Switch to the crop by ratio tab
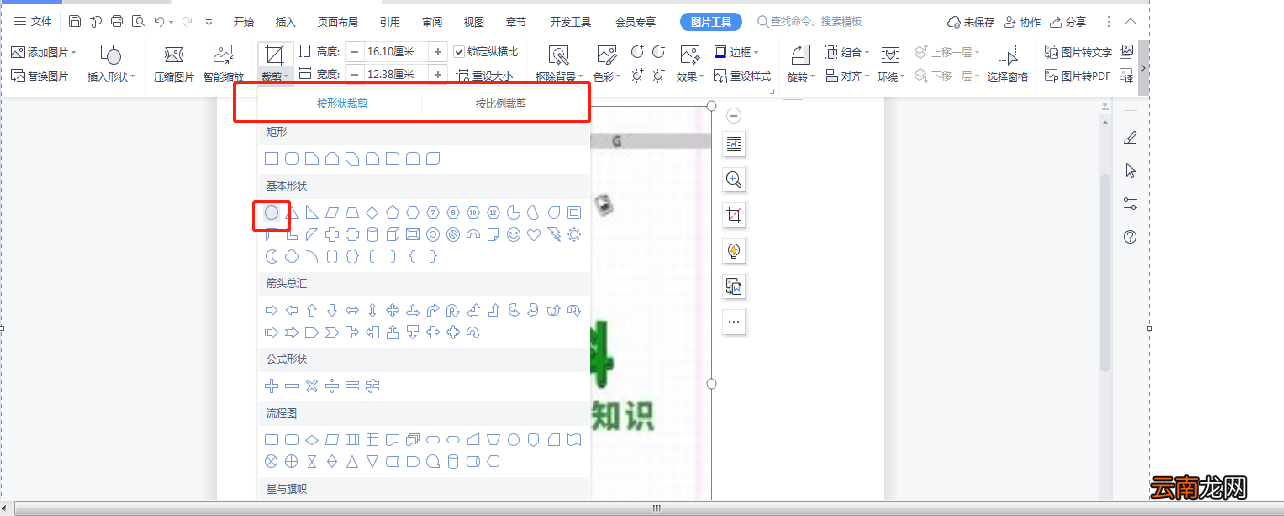The height and width of the screenshot is (516, 1284). [x=500, y=103]
